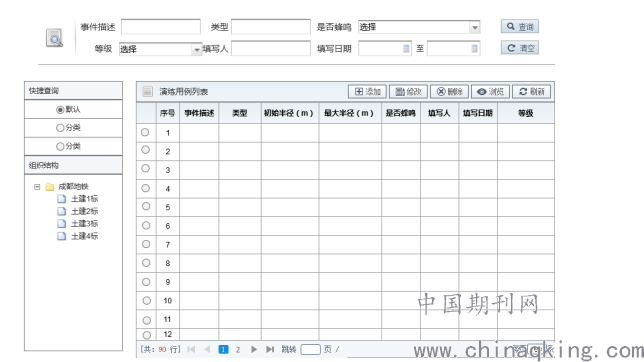Select the radio button for row 8
The image size is (644, 362).
(146, 263)
